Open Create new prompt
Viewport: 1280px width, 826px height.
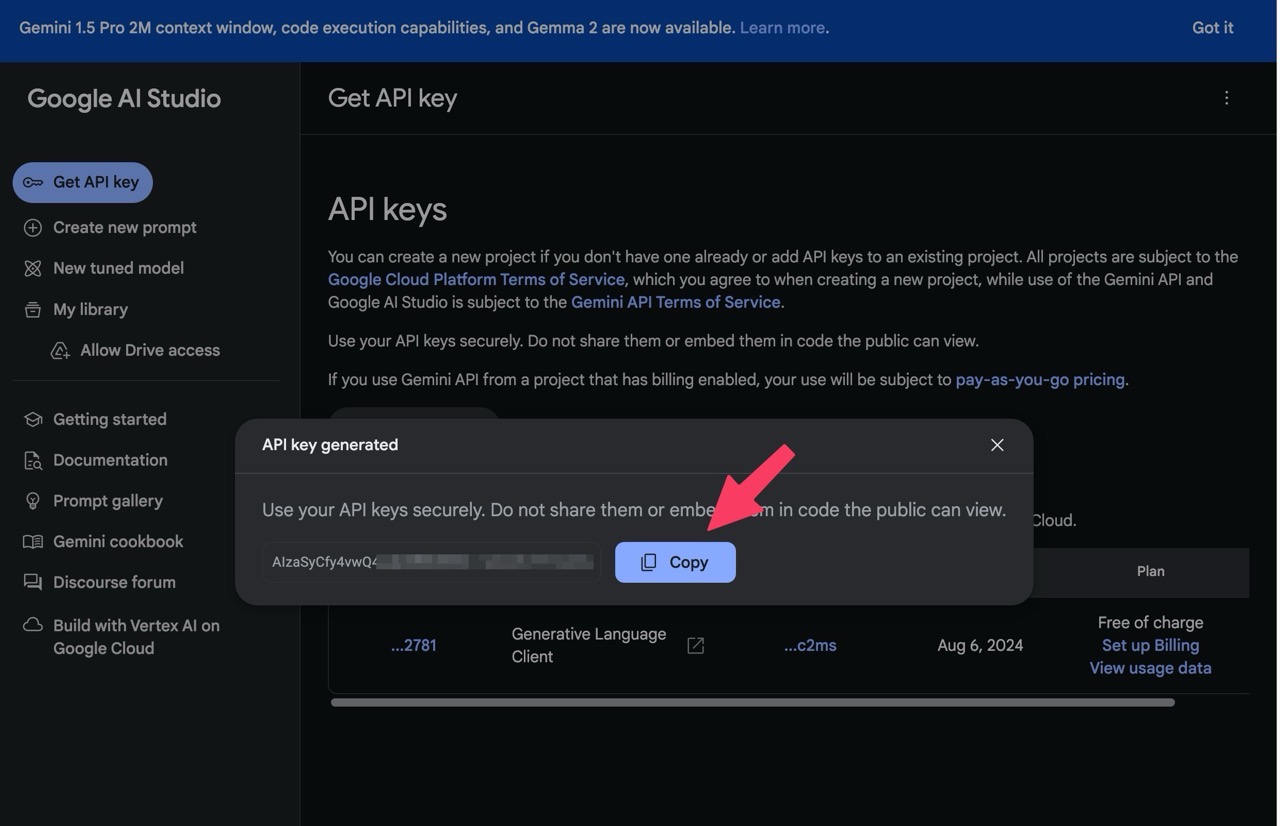(x=125, y=228)
